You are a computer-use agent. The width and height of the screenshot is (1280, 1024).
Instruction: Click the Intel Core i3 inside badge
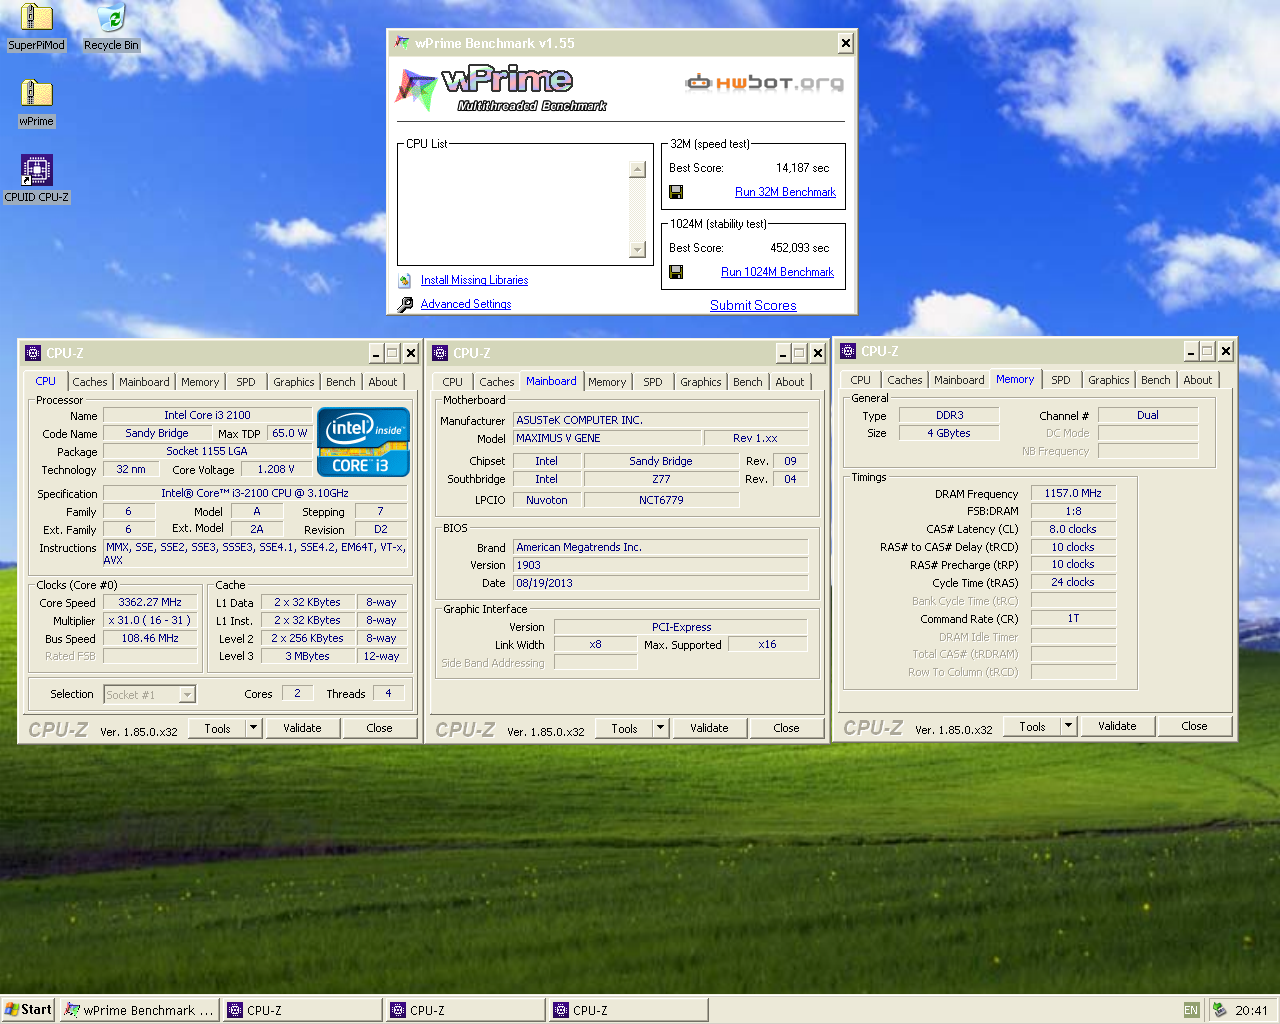point(363,441)
